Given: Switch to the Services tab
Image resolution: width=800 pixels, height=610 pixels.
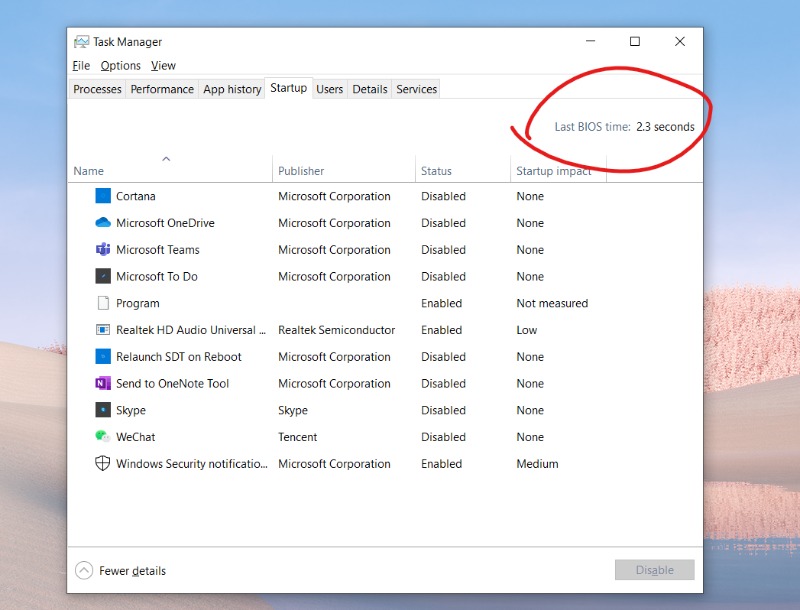Looking at the screenshot, I should click(x=416, y=89).
